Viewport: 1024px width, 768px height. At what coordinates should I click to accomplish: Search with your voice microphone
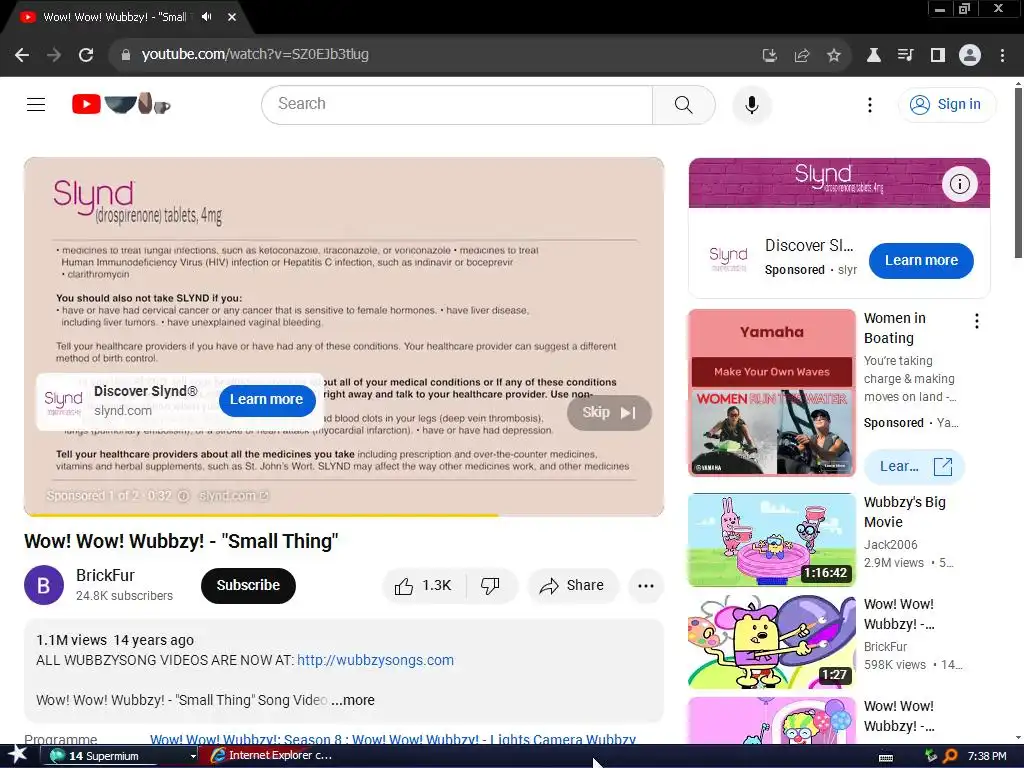[x=752, y=104]
